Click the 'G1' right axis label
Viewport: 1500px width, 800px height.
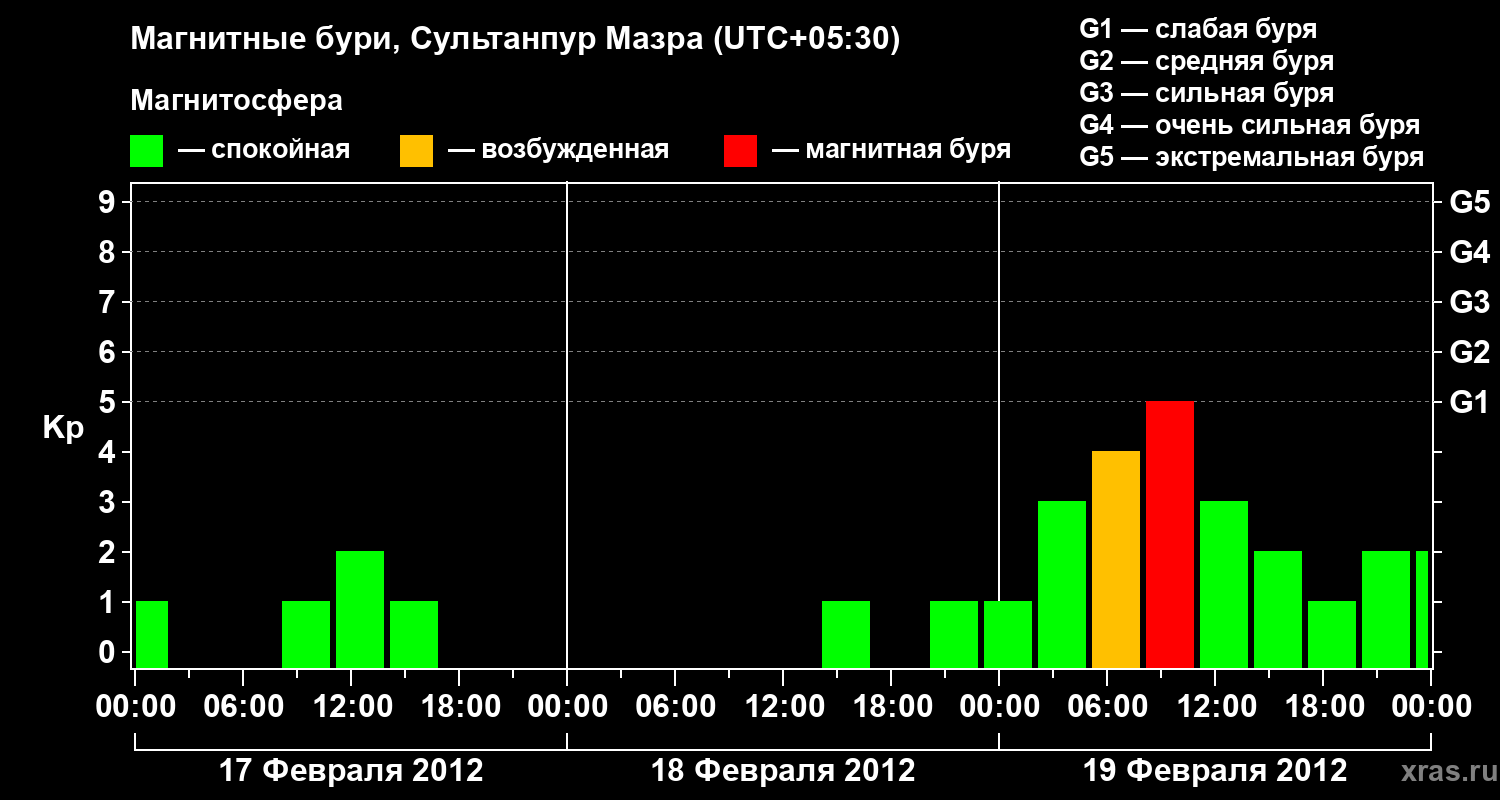point(1469,402)
